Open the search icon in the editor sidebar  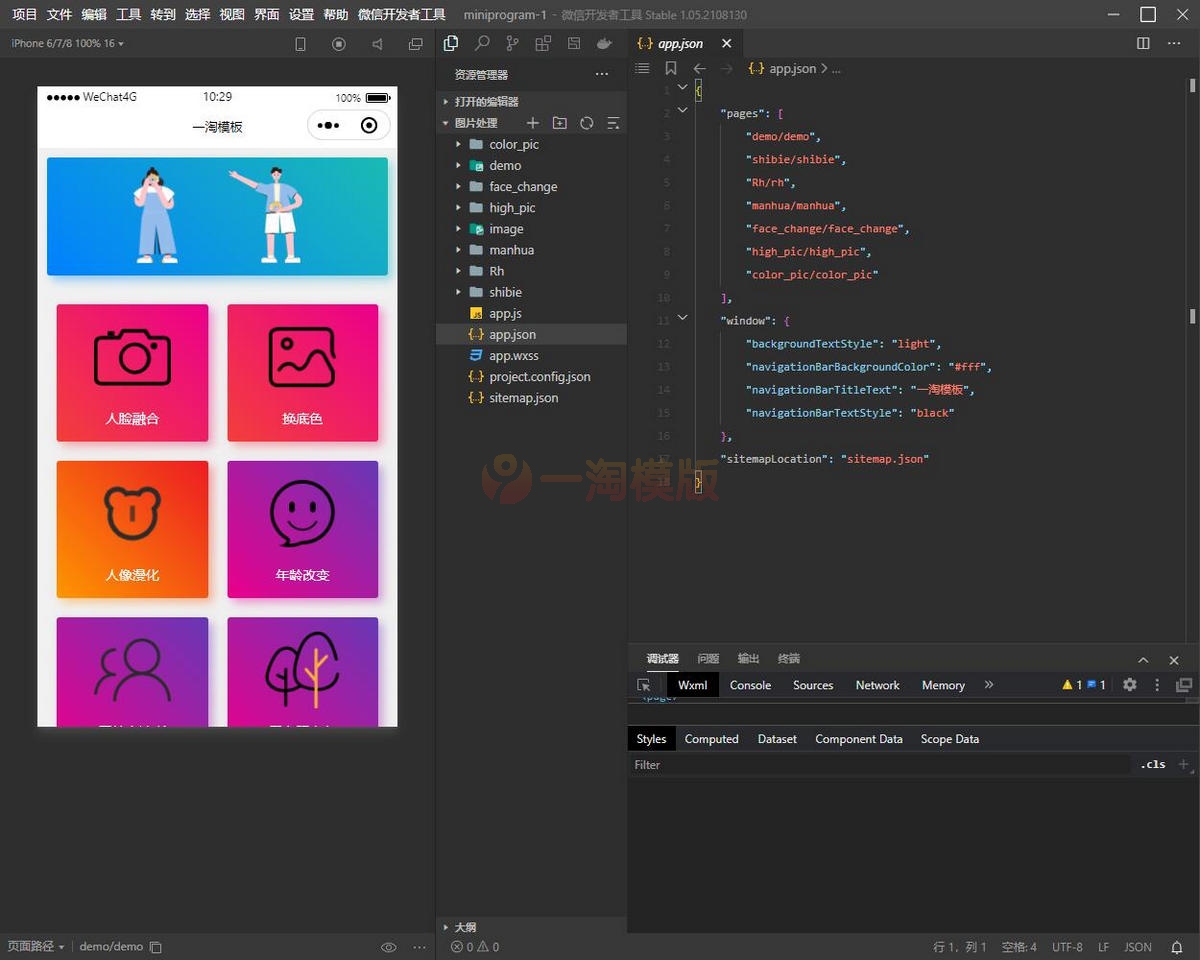(482, 44)
